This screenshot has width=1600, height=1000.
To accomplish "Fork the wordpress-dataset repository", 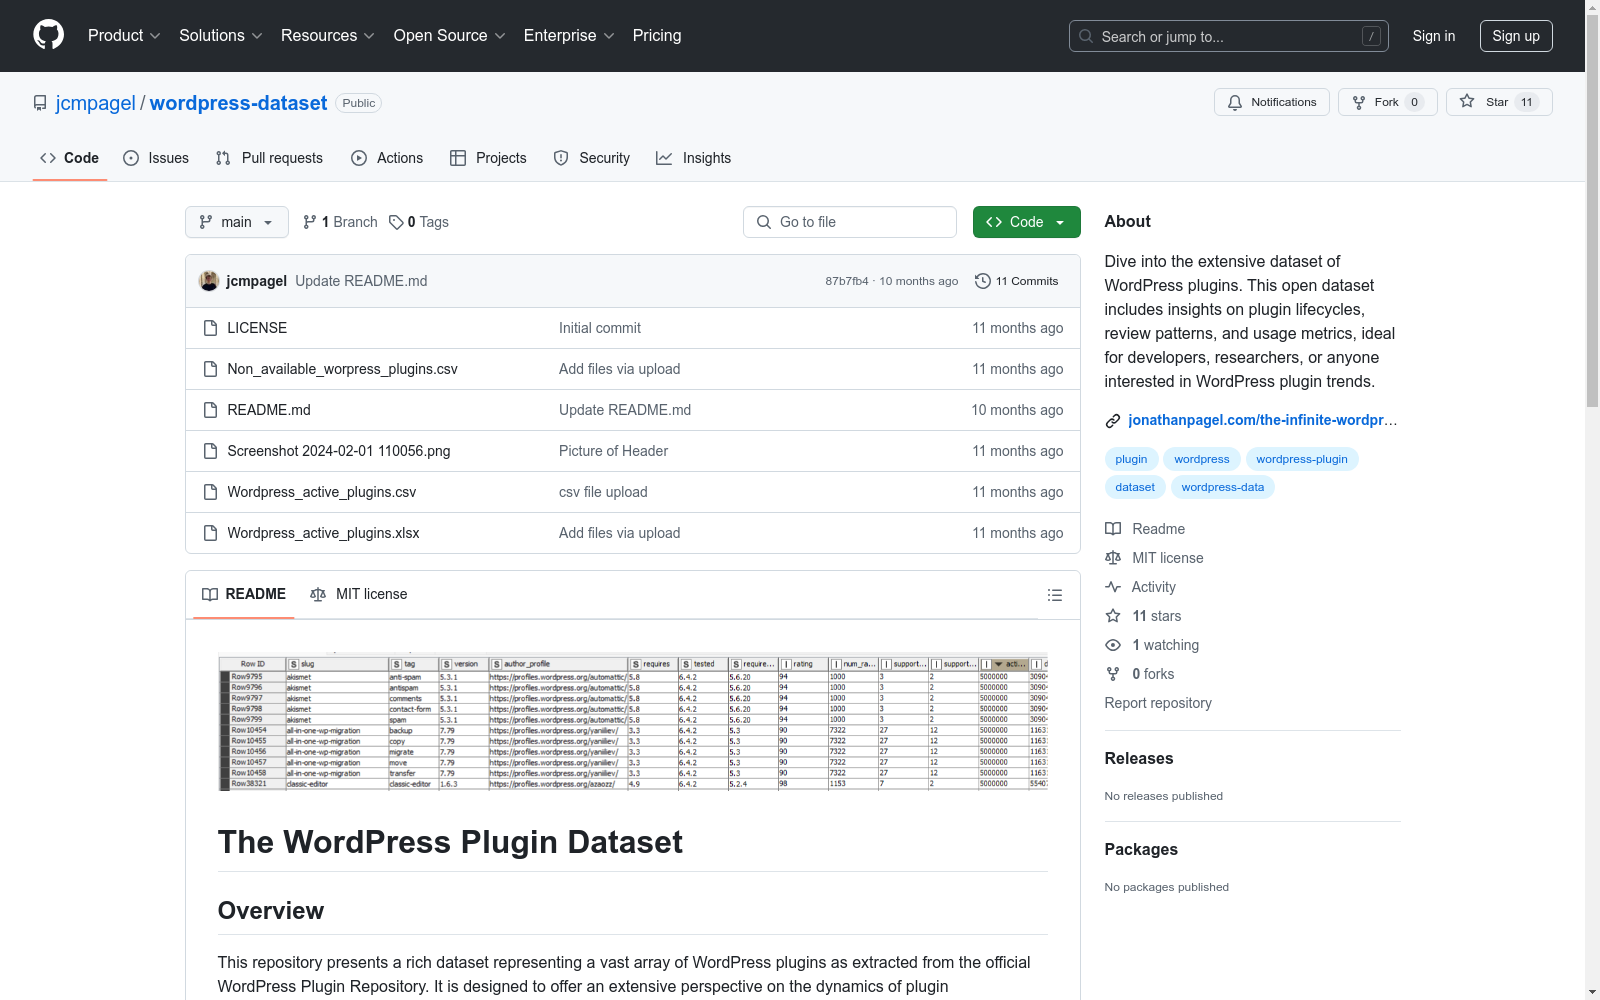I will [1387, 102].
